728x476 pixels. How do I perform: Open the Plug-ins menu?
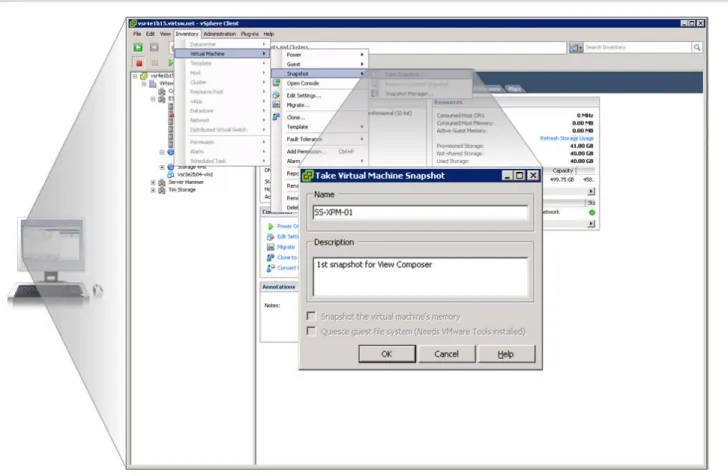coord(249,34)
